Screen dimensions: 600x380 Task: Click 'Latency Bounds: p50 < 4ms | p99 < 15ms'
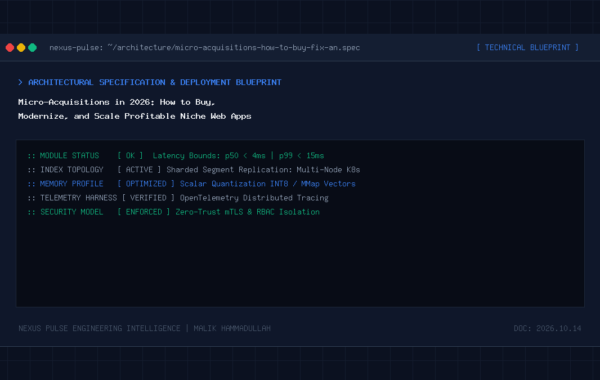238,156
